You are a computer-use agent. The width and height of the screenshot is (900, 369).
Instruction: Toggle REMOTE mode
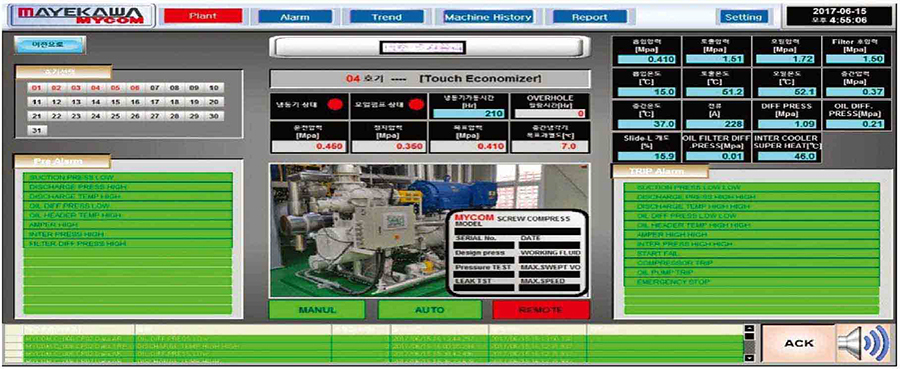(x=541, y=310)
